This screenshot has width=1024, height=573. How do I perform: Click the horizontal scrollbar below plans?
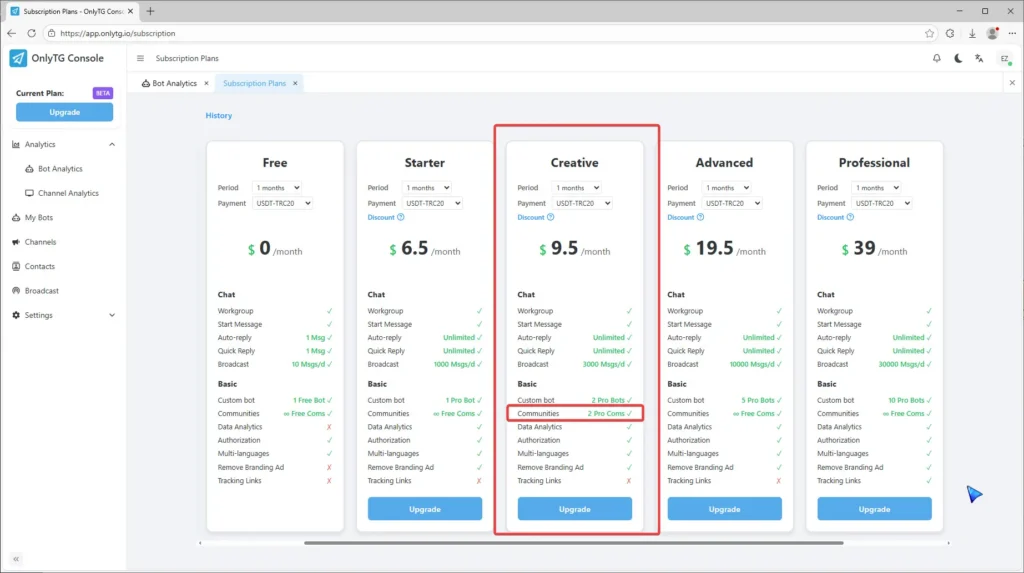pos(573,543)
